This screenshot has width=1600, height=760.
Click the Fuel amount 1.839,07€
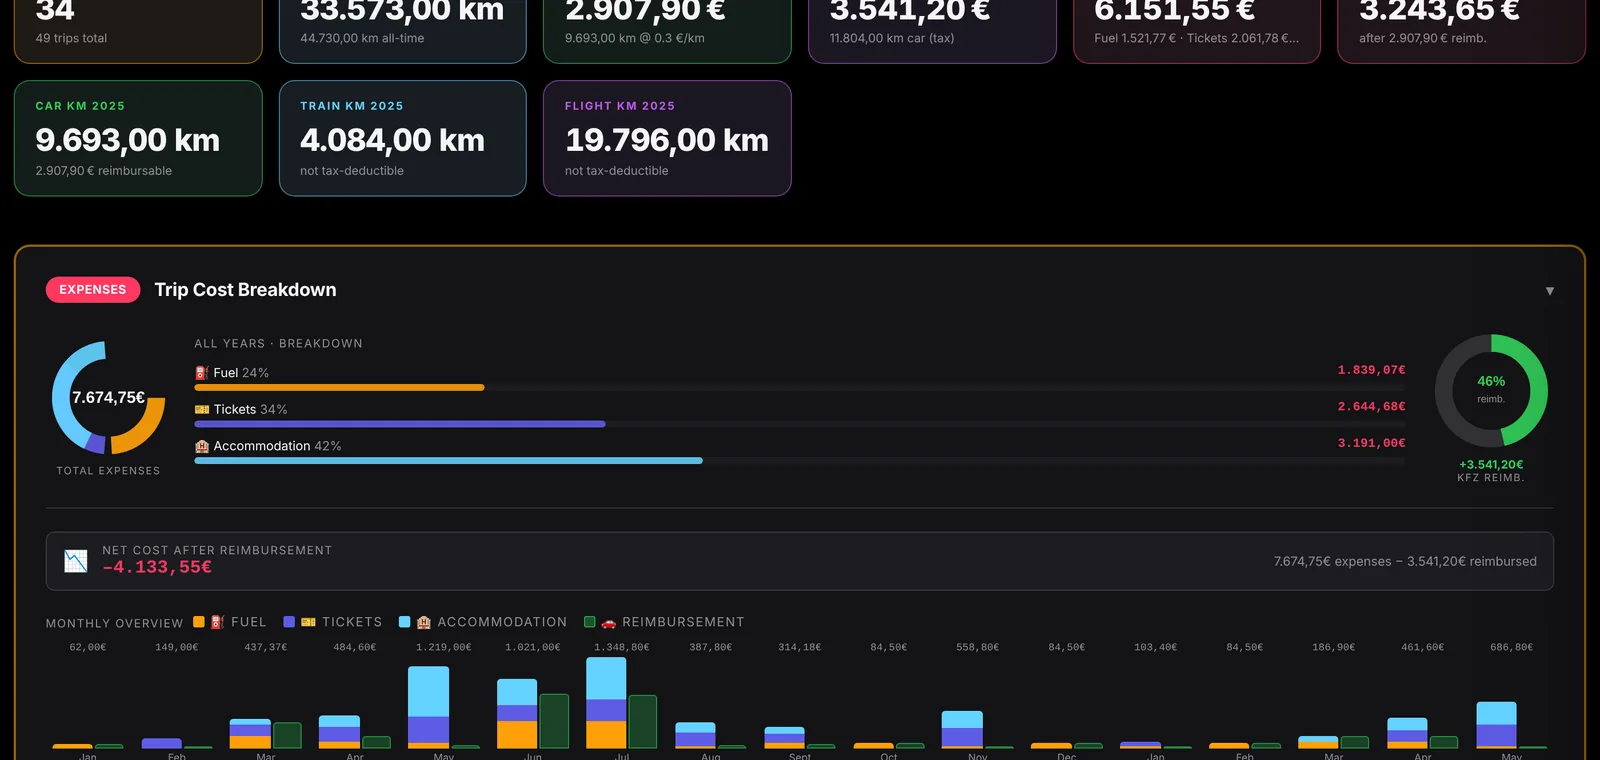pos(1371,370)
